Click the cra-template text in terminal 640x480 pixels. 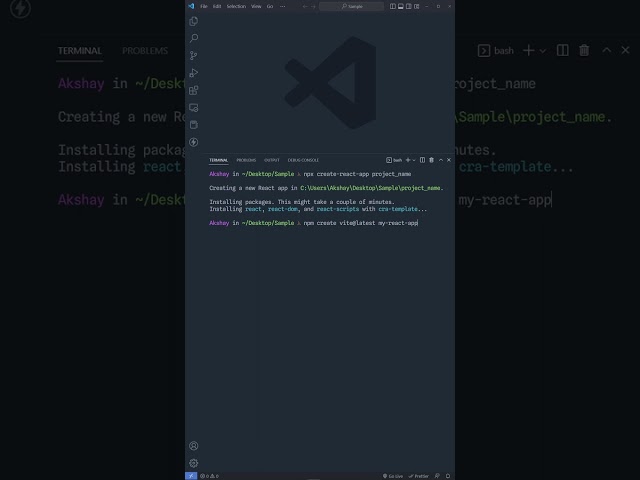(398, 209)
